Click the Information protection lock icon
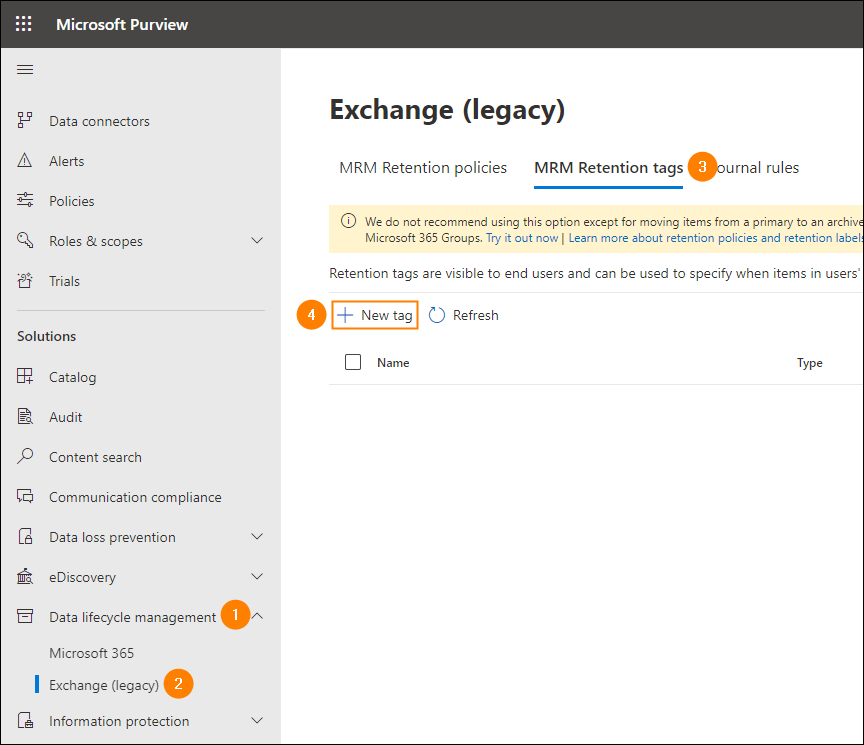The width and height of the screenshot is (864, 745). pyautogui.click(x=25, y=720)
